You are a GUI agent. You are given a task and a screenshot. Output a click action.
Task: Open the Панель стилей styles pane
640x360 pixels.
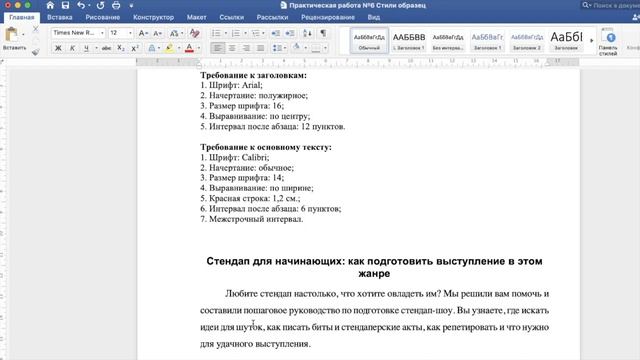click(x=608, y=42)
